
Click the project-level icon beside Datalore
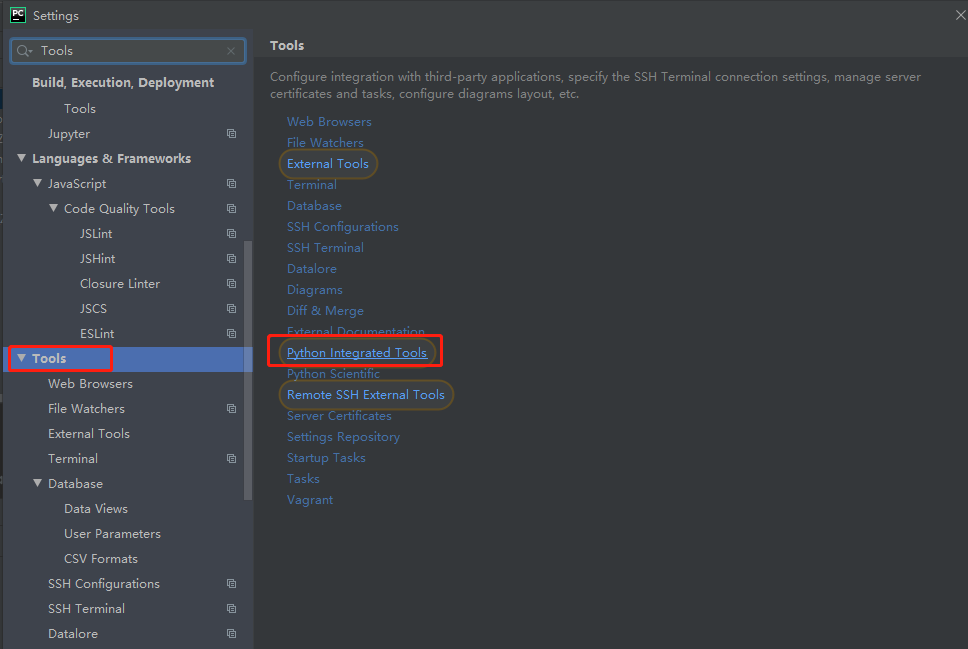pyautogui.click(x=232, y=634)
